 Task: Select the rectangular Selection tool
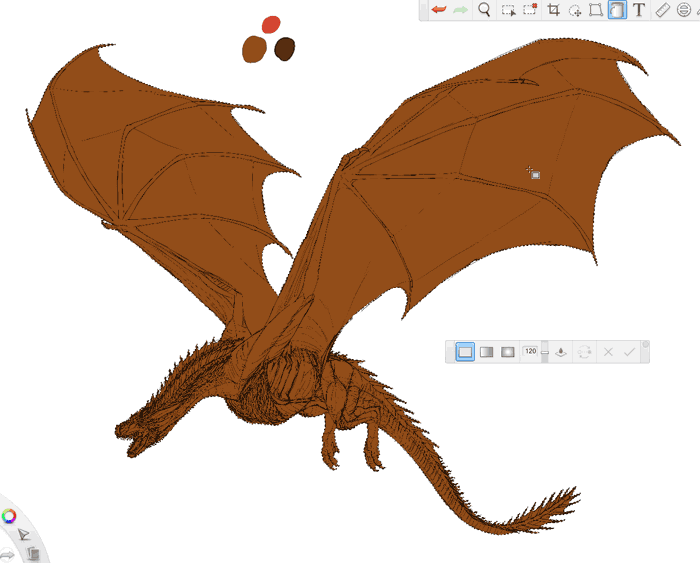(x=508, y=10)
